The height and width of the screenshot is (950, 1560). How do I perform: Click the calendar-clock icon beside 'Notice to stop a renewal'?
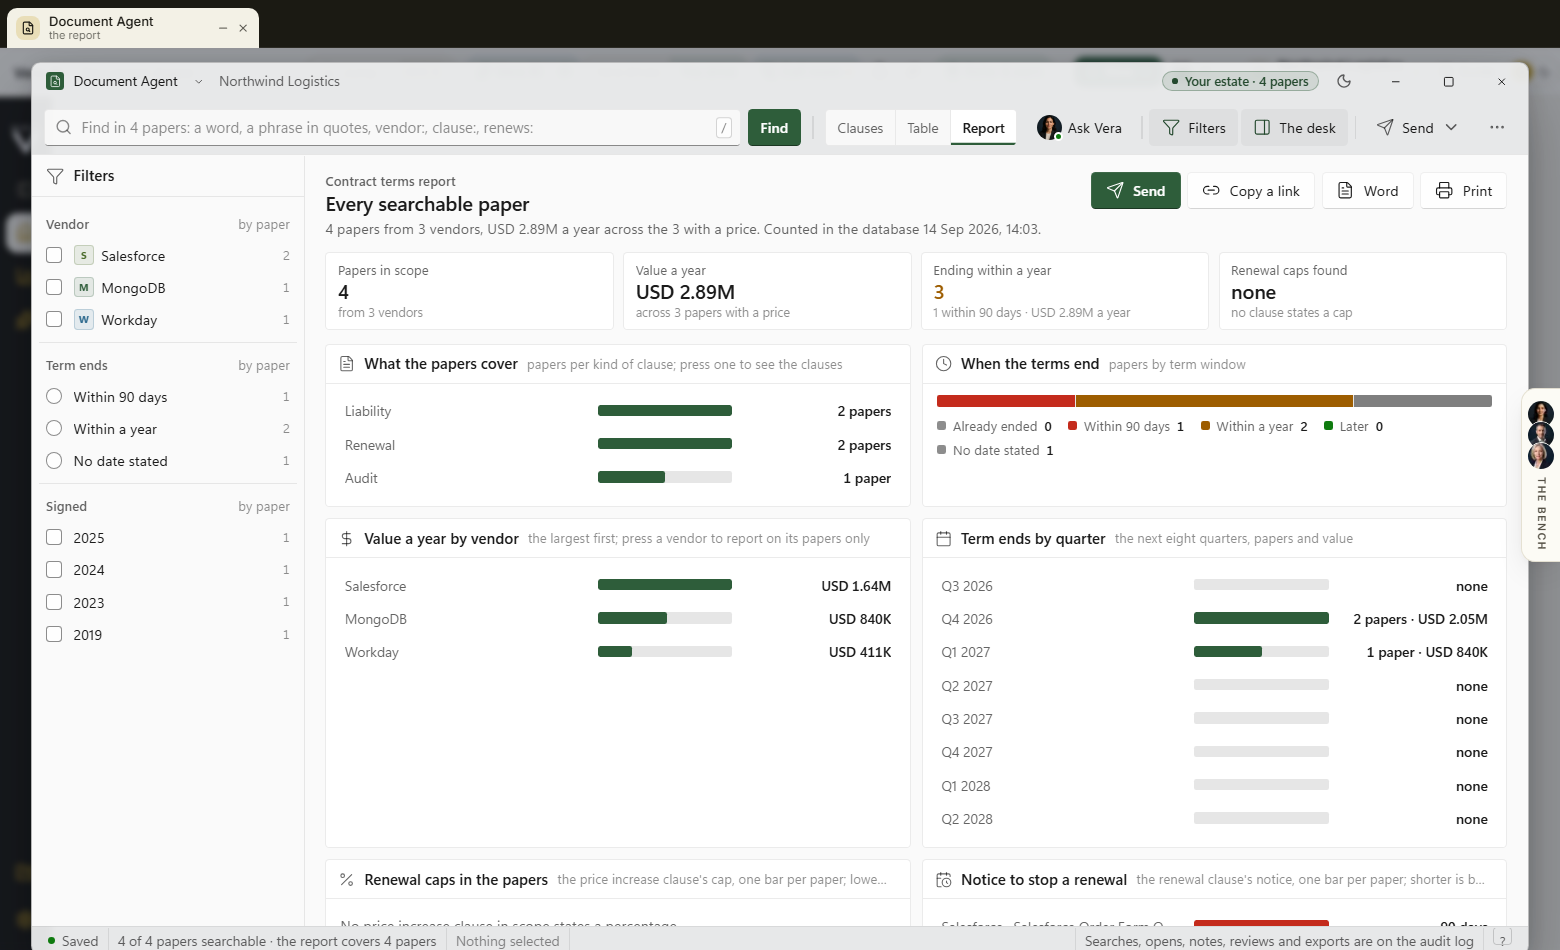click(943, 880)
